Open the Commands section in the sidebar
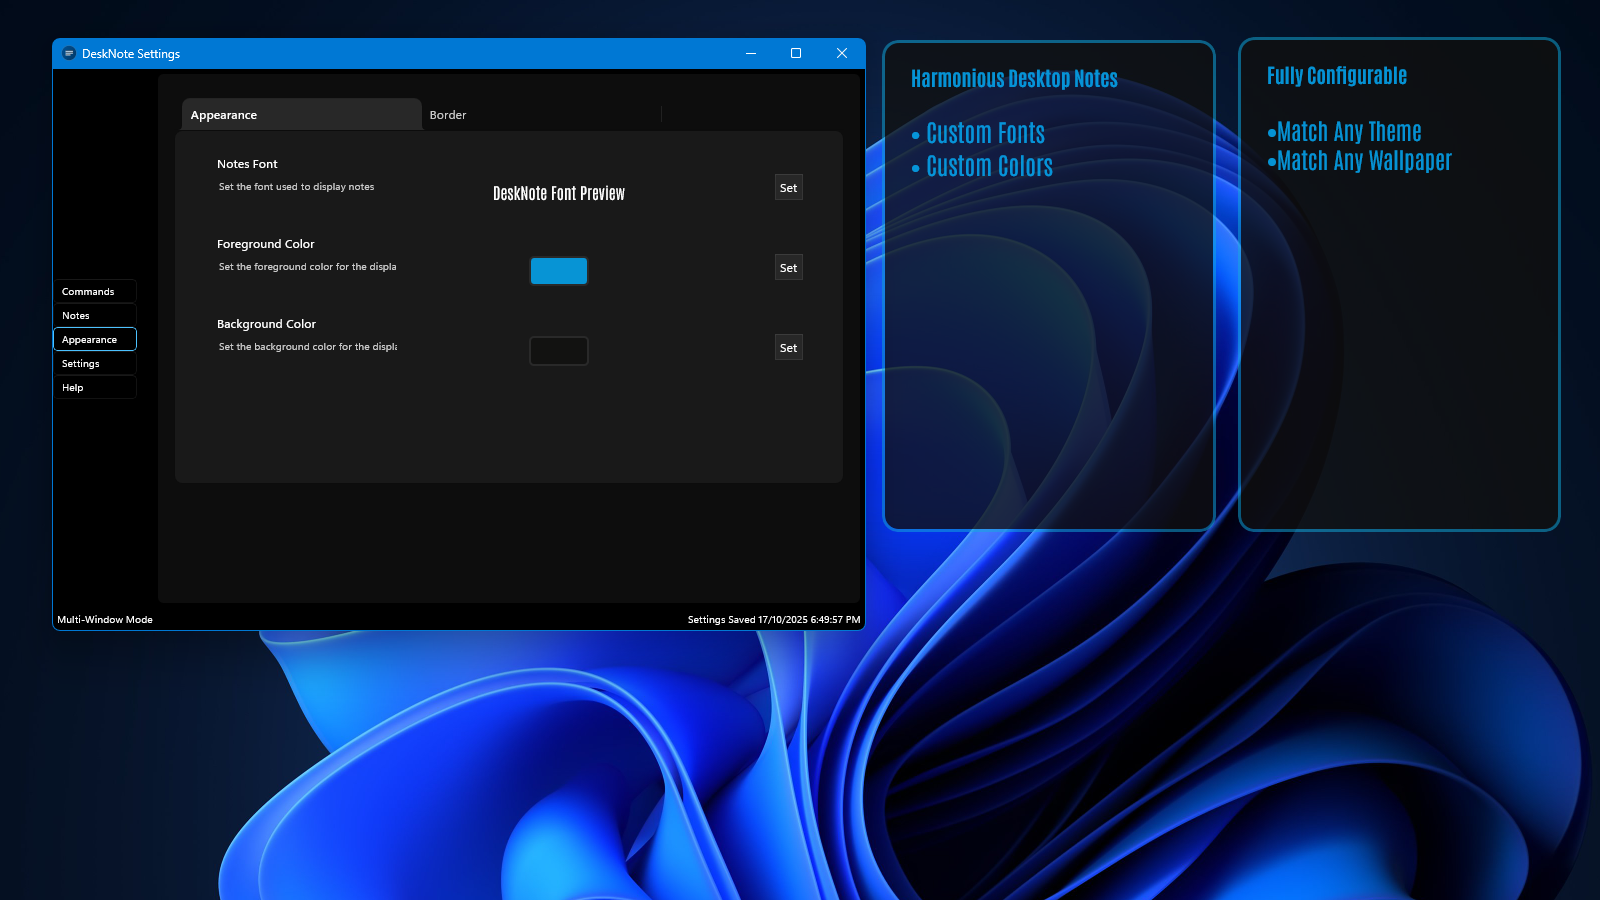 pos(94,291)
